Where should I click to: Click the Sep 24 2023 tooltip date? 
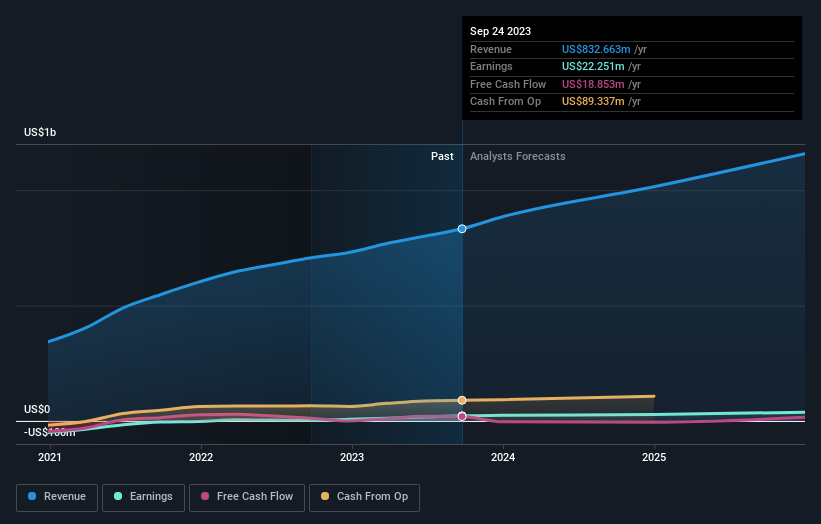[501, 31]
